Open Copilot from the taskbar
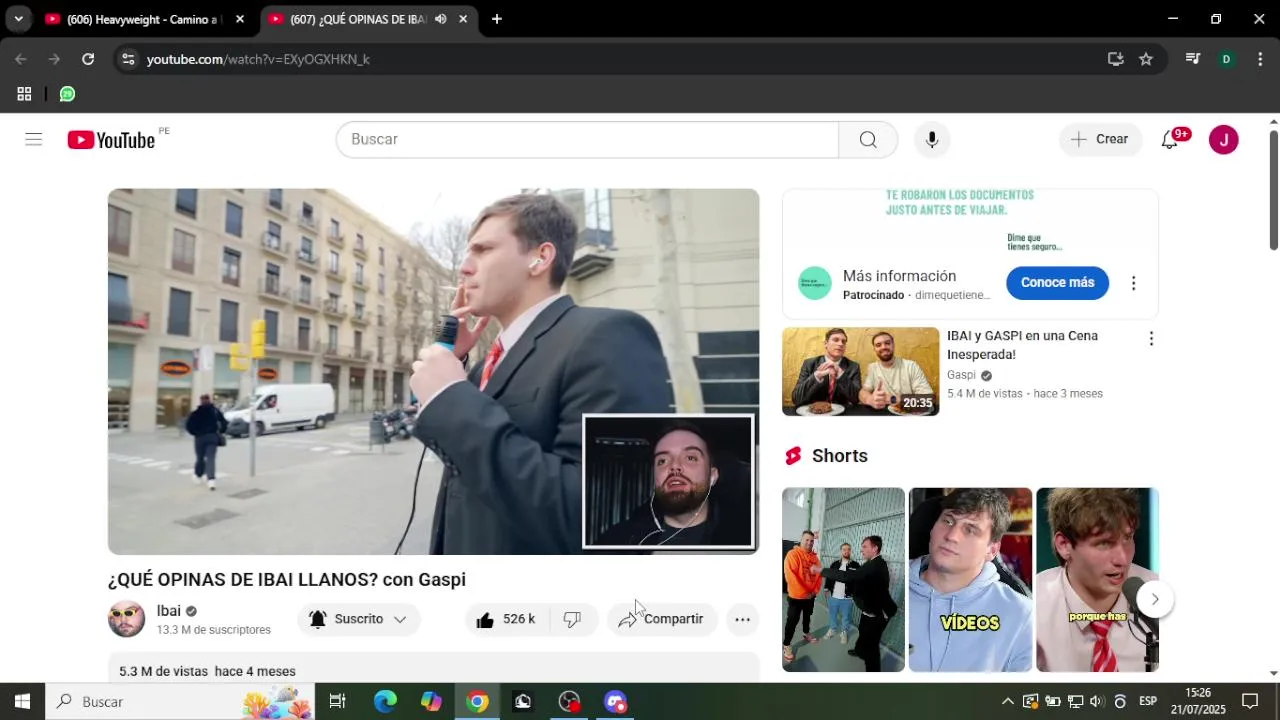This screenshot has height=720, width=1280. pos(431,702)
